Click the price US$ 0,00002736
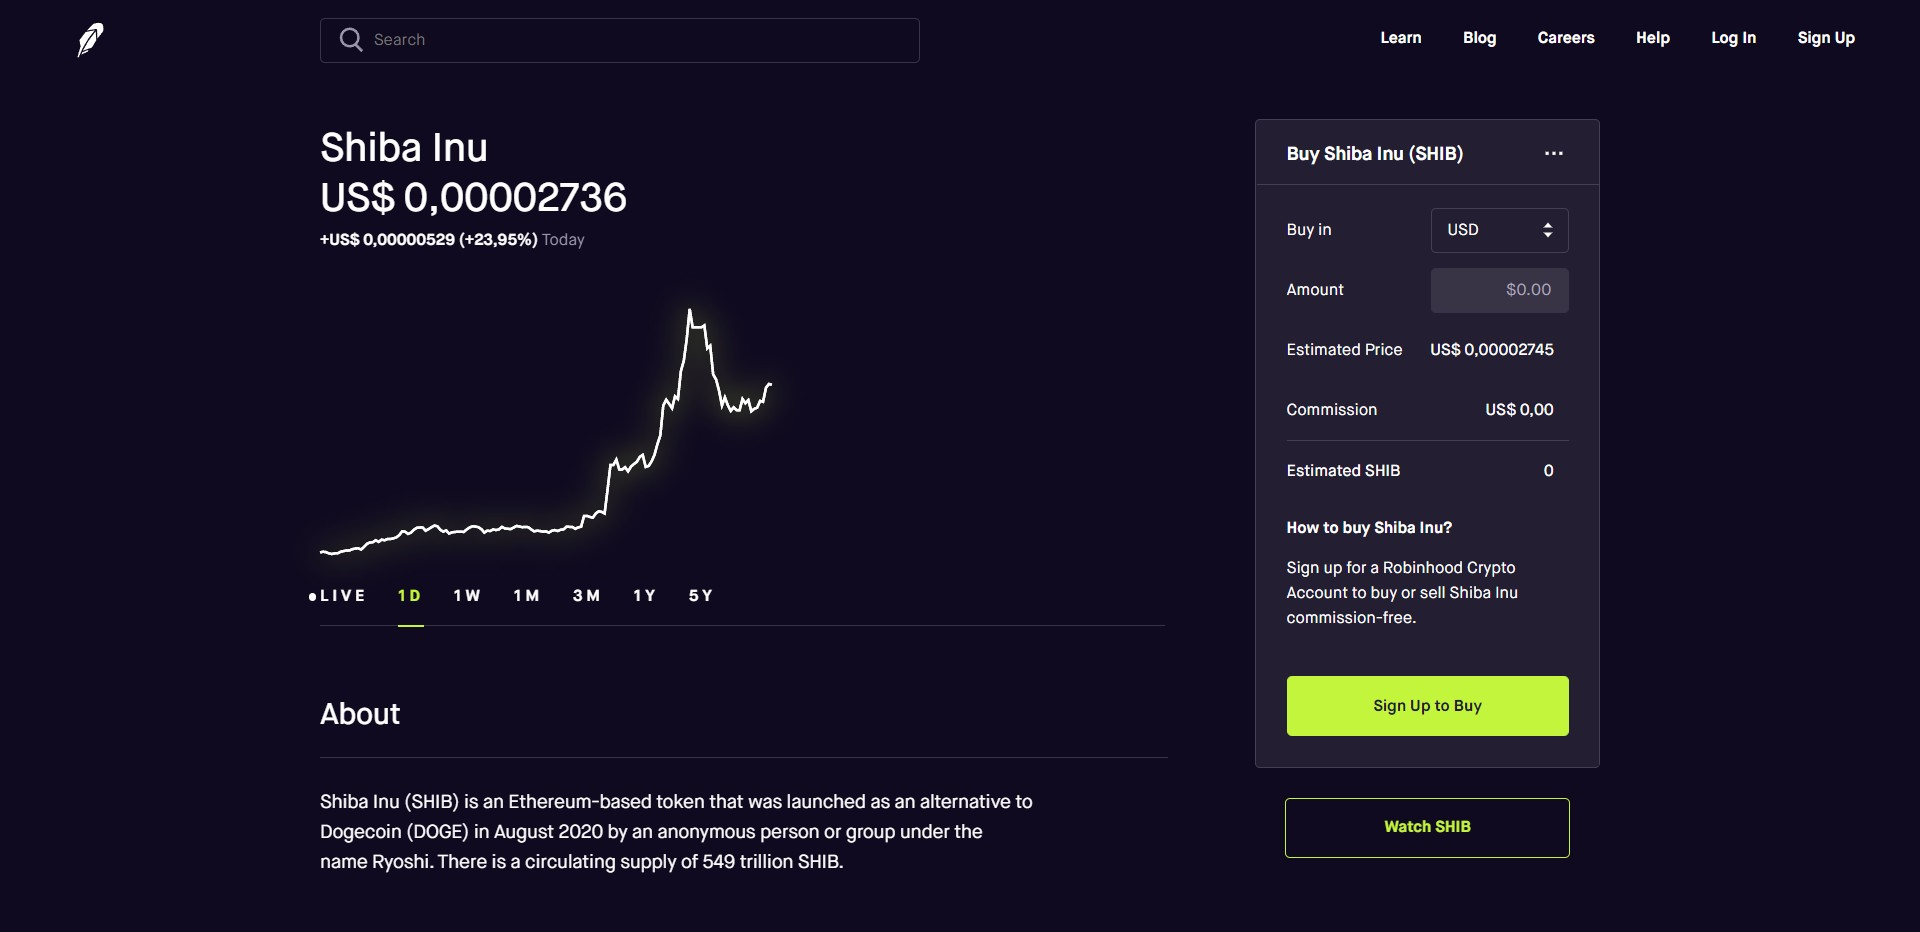1920x932 pixels. tap(473, 198)
